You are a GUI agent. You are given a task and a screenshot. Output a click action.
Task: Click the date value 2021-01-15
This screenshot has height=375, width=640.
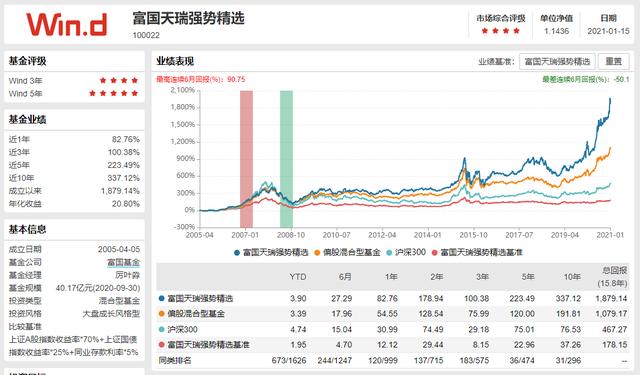point(608,31)
